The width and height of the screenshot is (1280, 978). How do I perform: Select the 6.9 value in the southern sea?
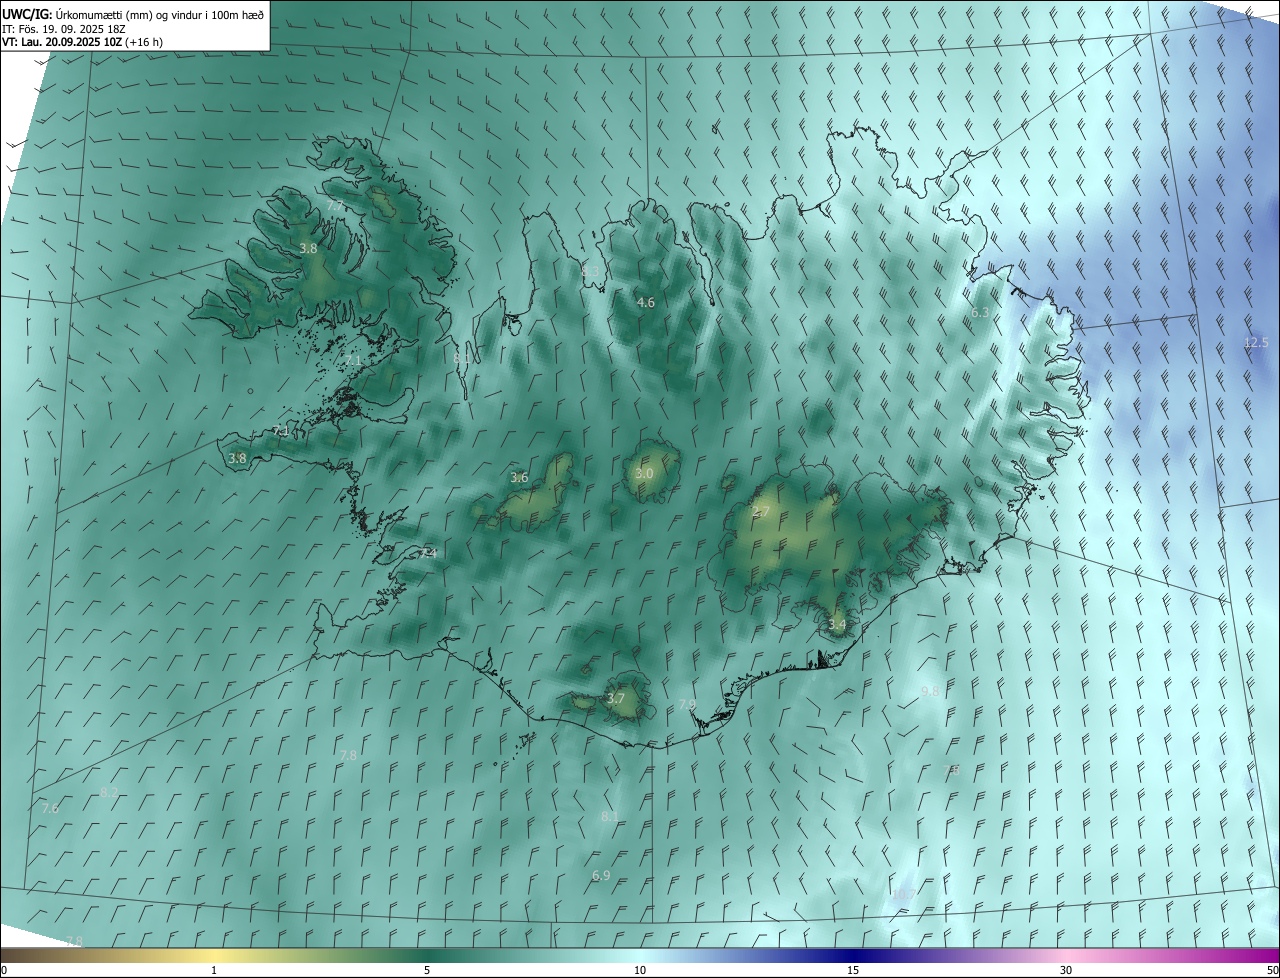[601, 875]
